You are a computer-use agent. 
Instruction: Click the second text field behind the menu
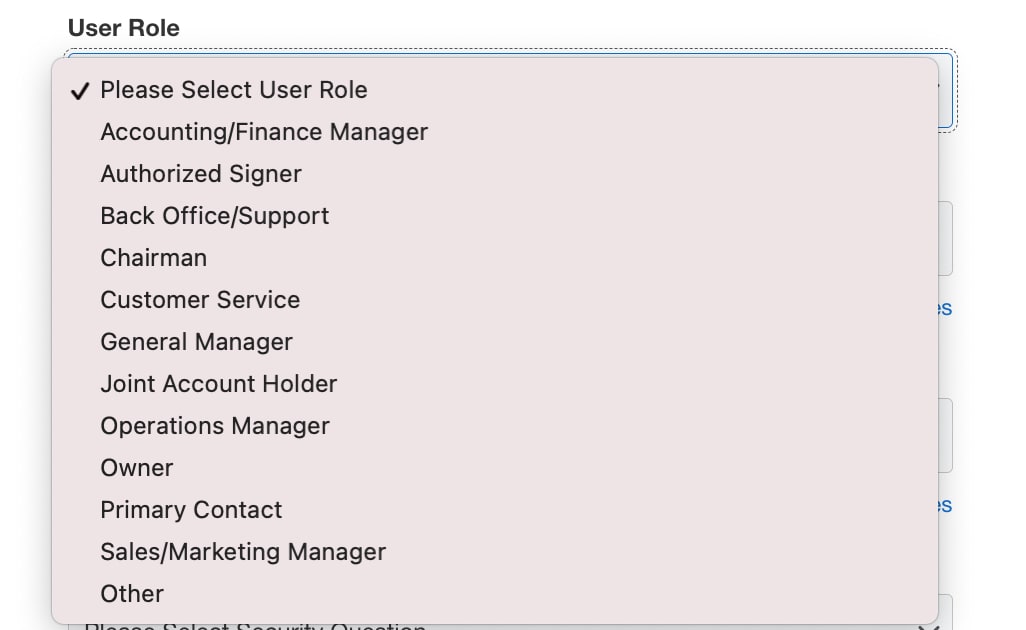(x=945, y=435)
